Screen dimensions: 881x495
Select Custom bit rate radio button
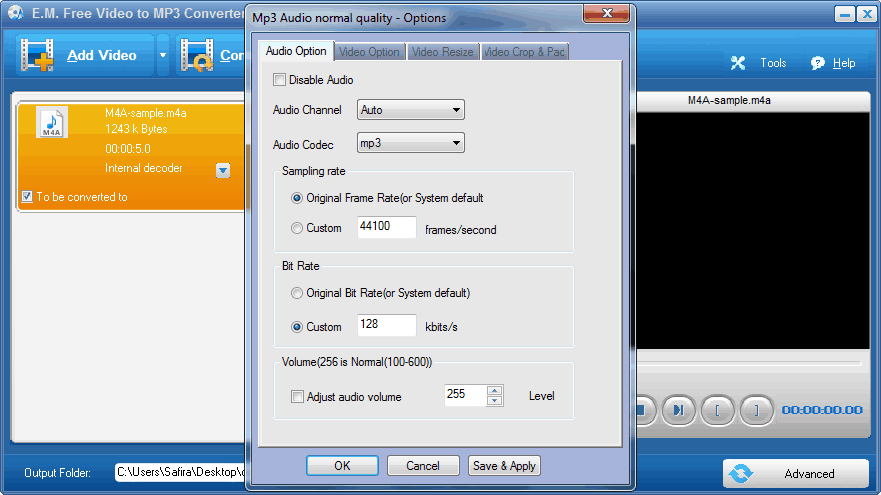tap(297, 327)
